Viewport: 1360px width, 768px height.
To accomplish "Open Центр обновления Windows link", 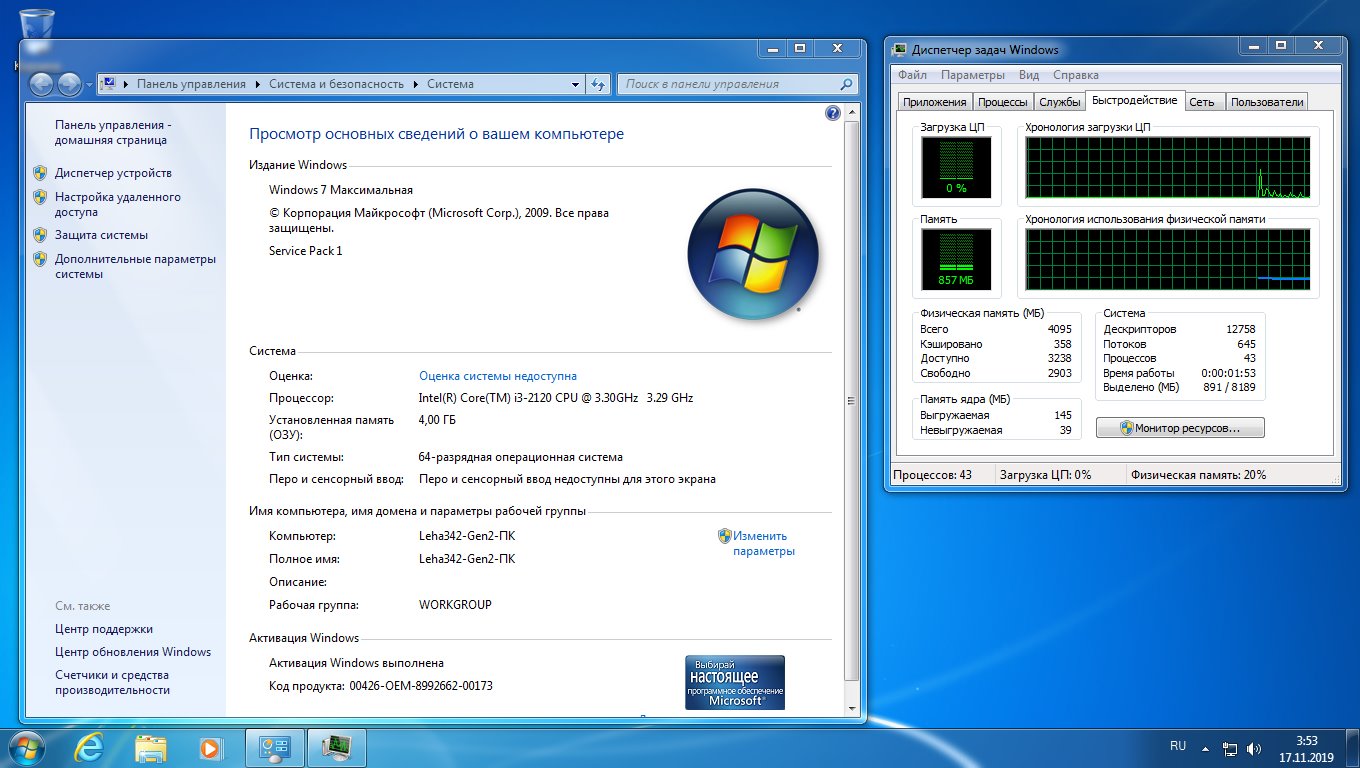I will click(133, 652).
